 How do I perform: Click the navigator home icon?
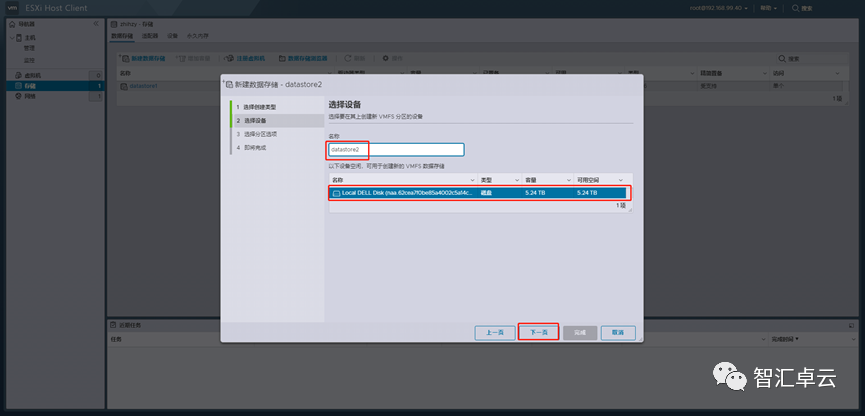pos(12,24)
